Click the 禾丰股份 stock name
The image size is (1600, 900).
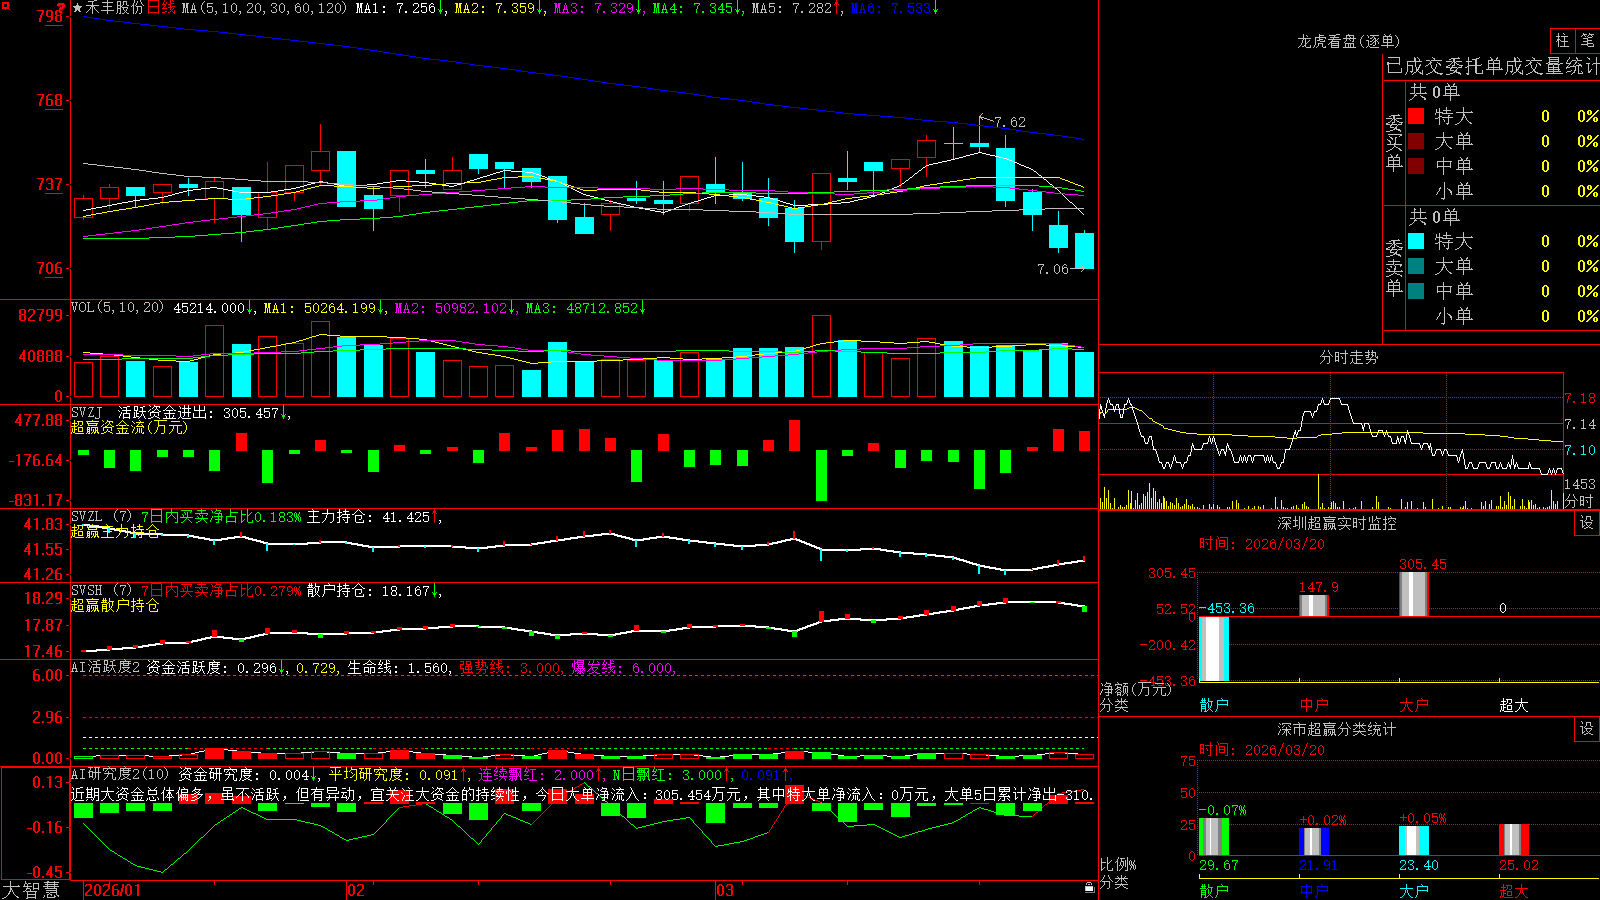[114, 8]
